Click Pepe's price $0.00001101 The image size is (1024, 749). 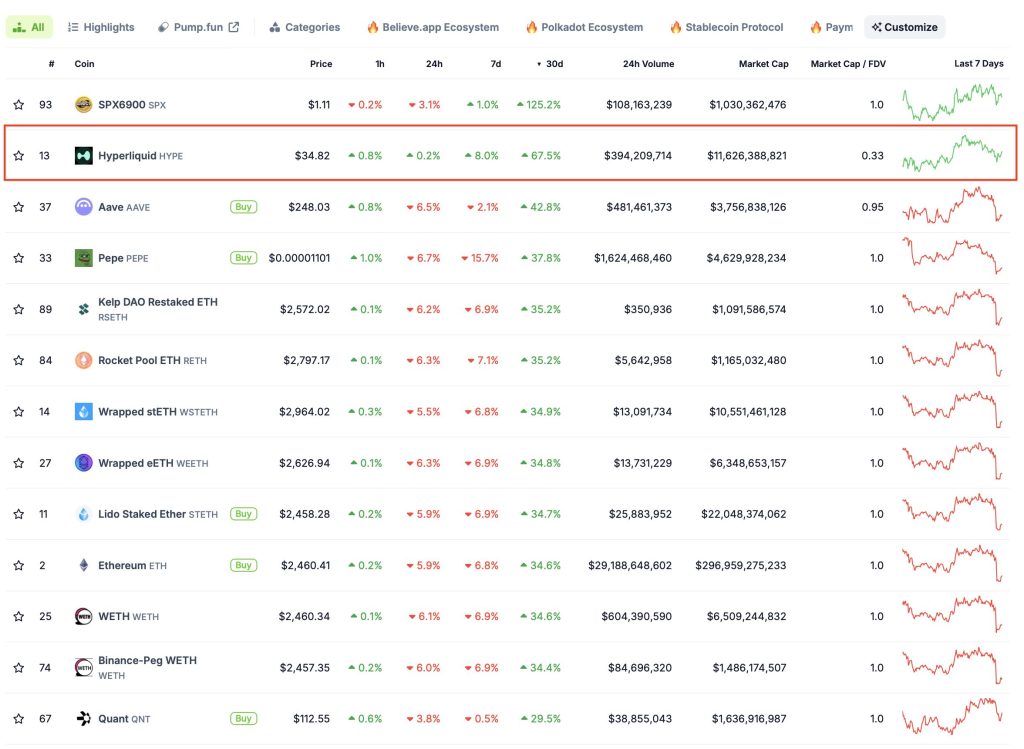[299, 258]
